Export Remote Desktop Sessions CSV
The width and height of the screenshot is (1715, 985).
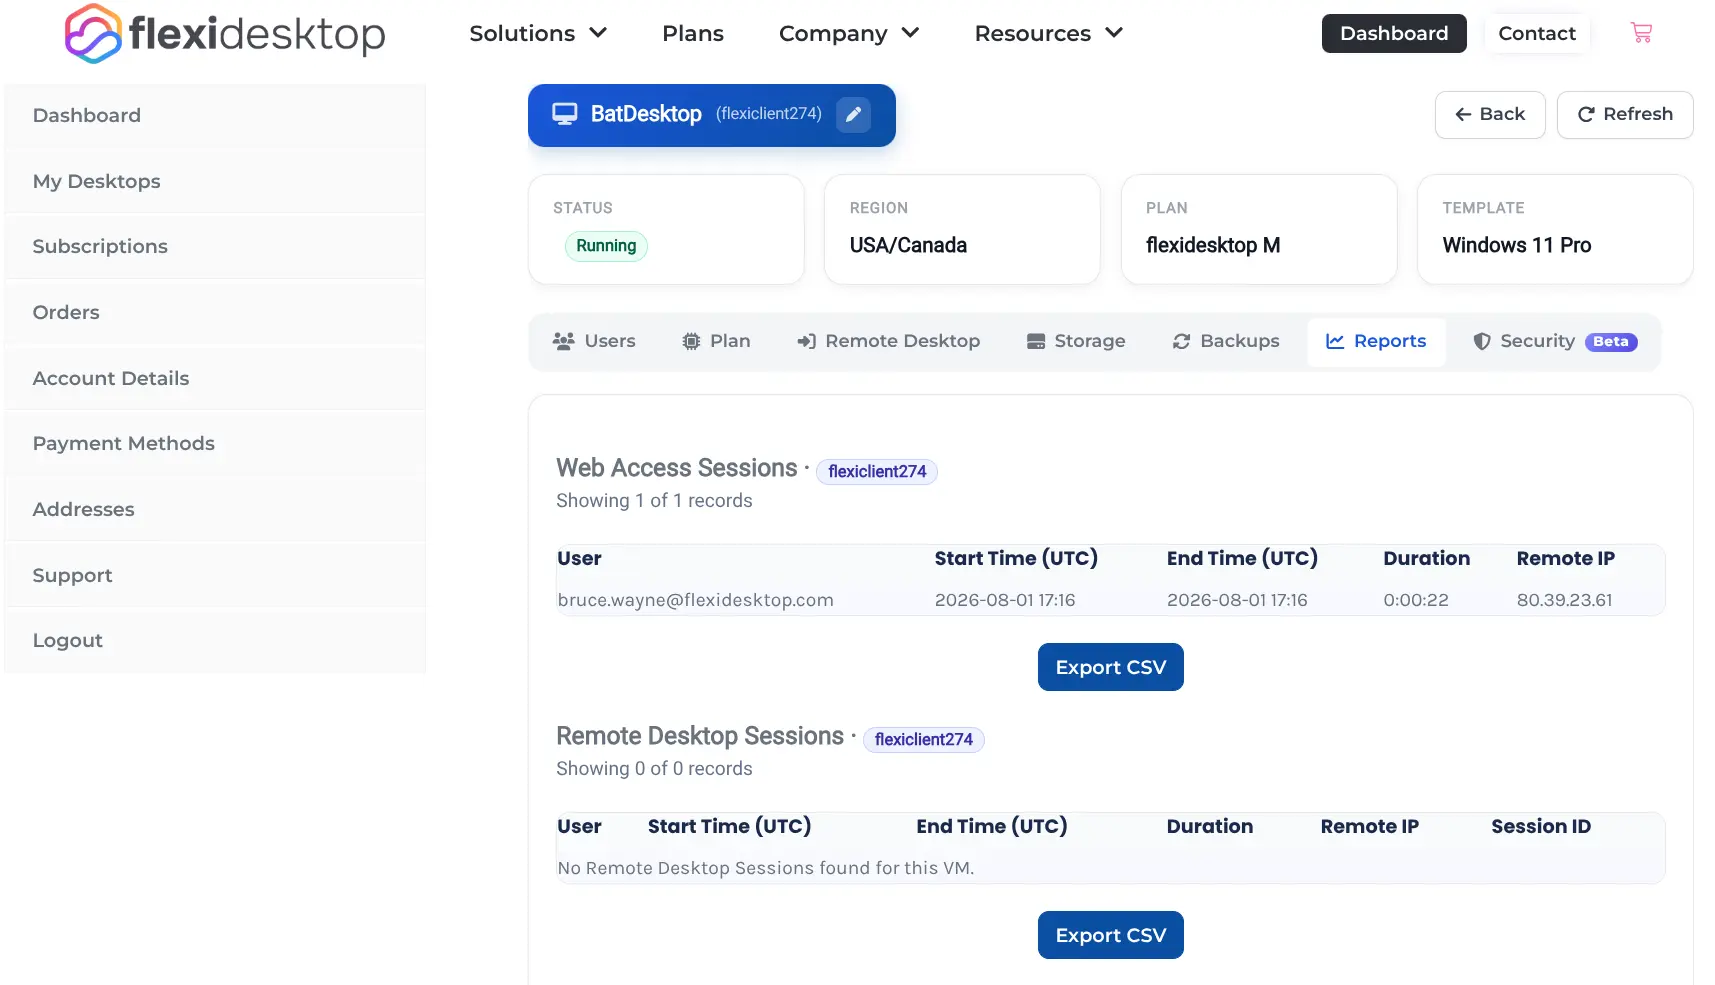pos(1111,935)
